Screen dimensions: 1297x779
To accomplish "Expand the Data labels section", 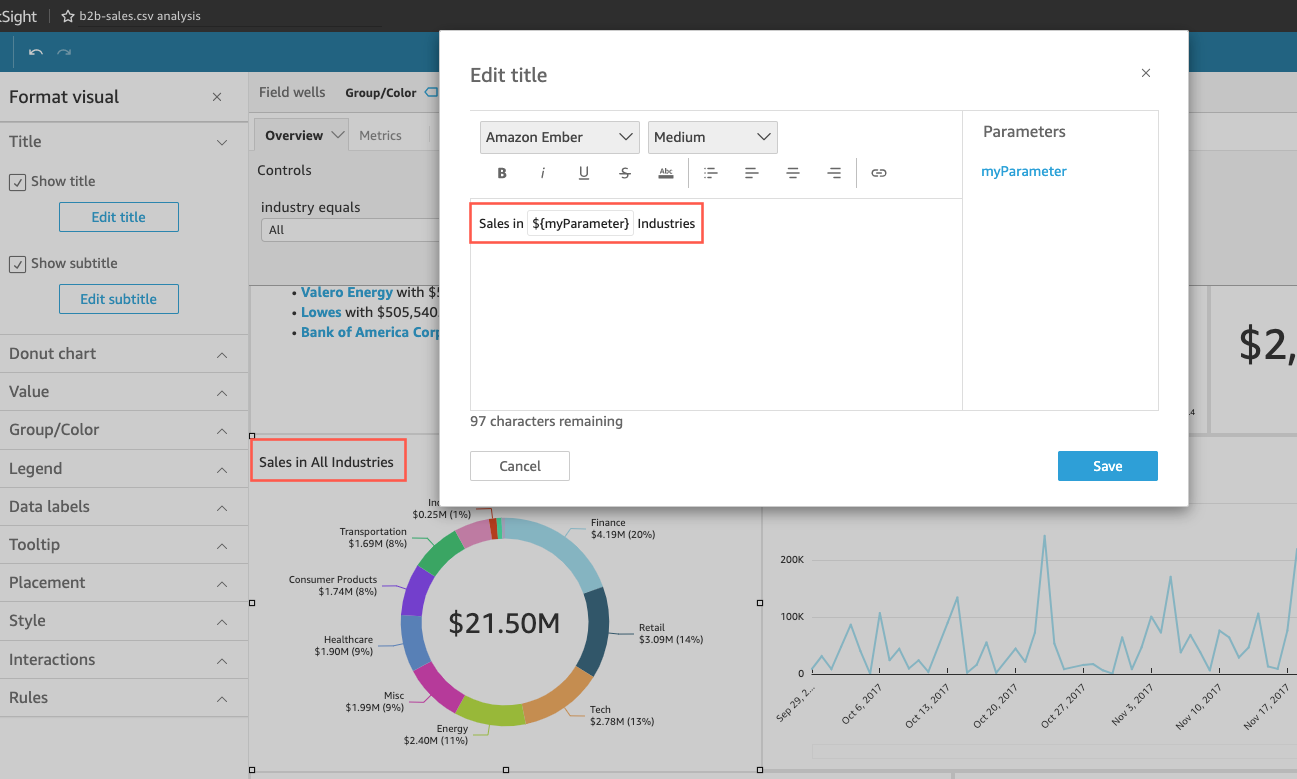I will coord(124,507).
